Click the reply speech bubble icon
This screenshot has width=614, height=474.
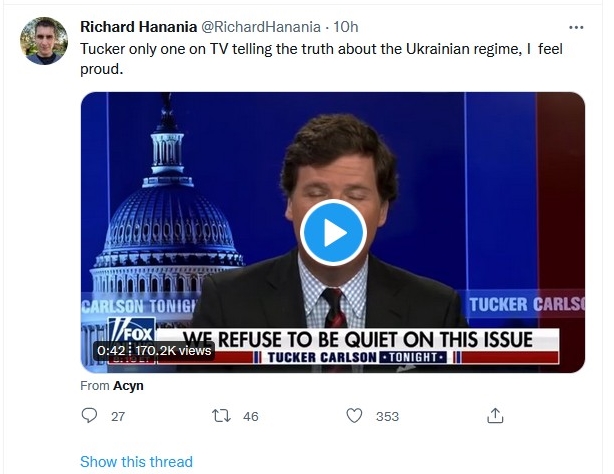89,415
